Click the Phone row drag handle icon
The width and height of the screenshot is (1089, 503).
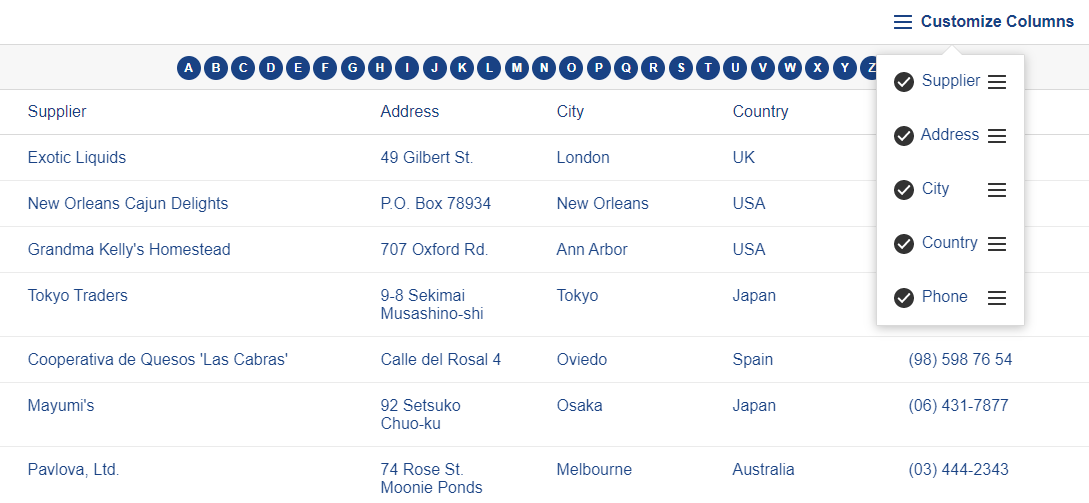[x=996, y=298]
